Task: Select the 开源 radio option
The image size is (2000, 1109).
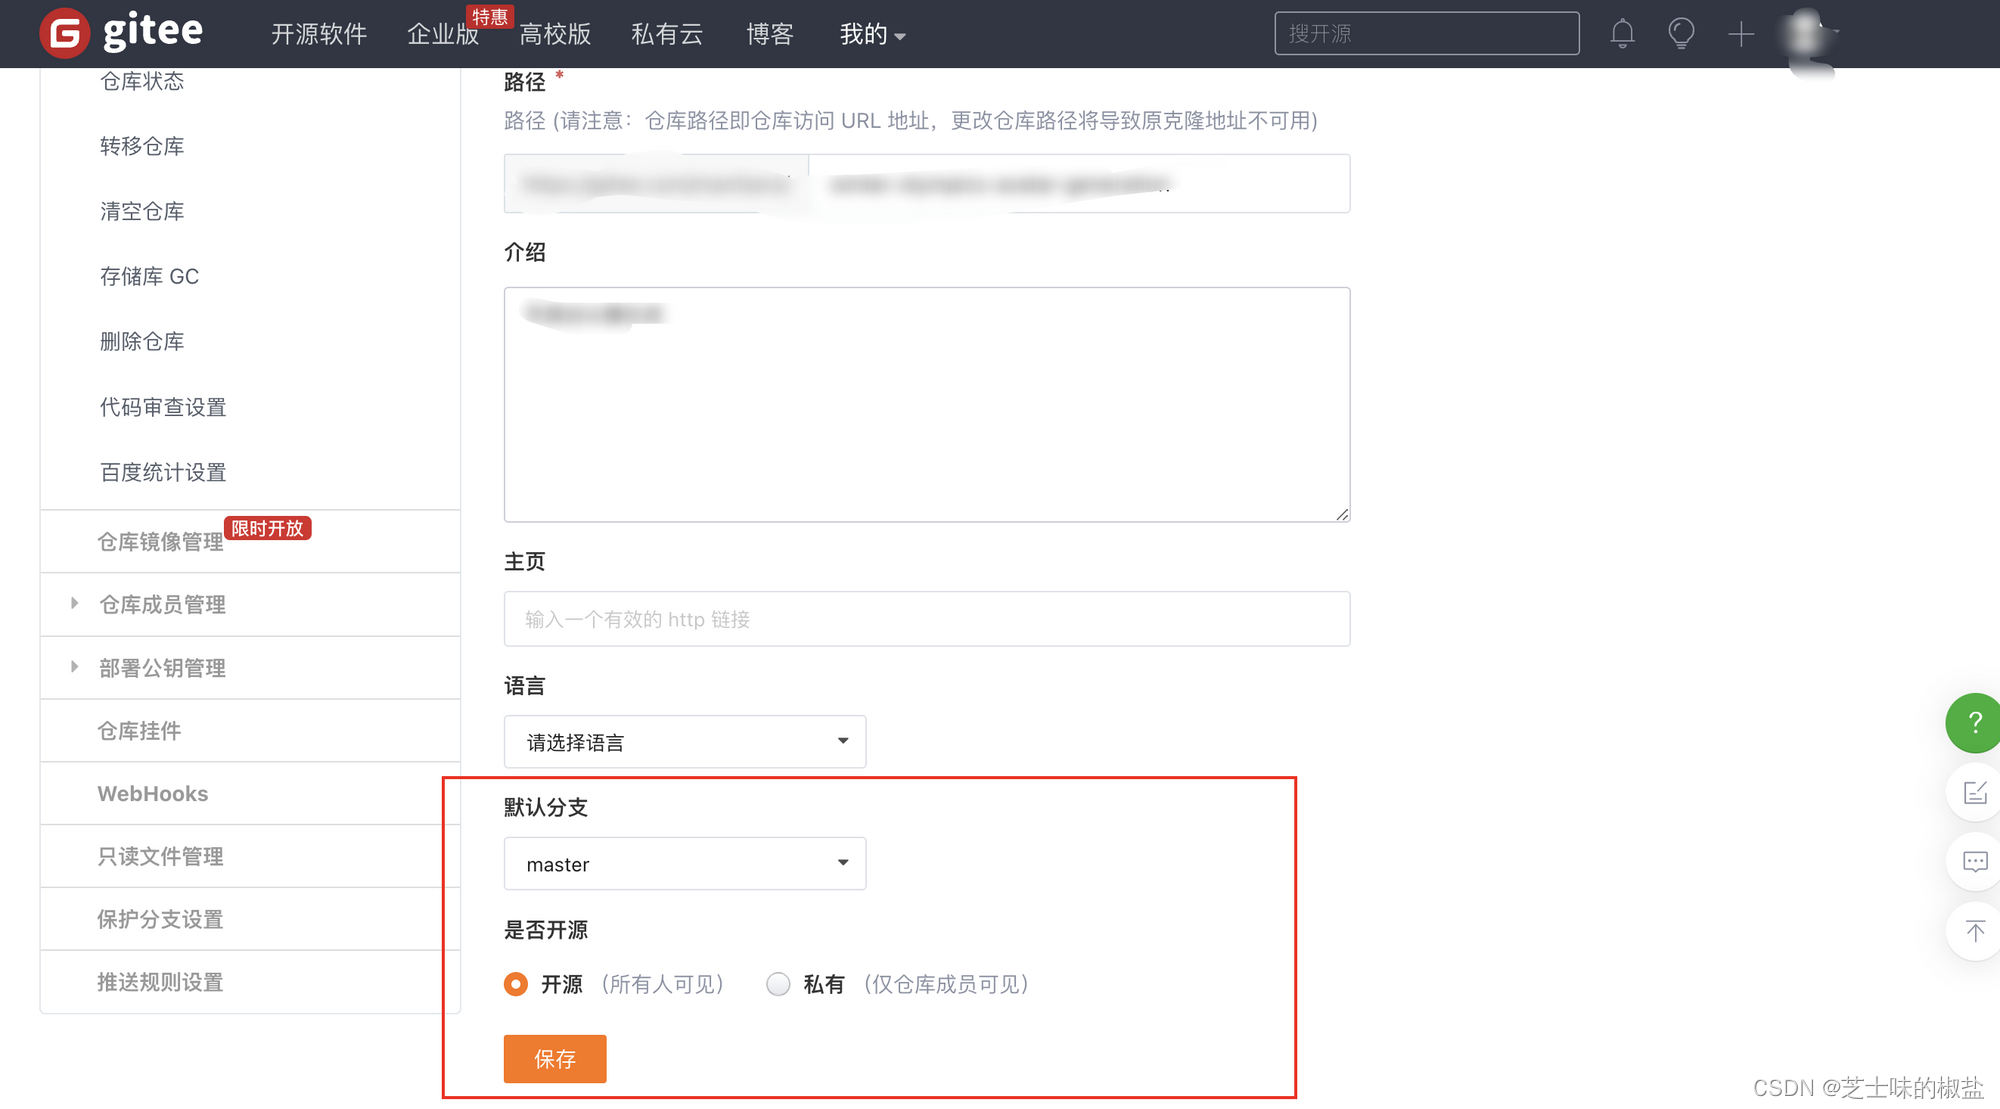Action: click(x=516, y=985)
